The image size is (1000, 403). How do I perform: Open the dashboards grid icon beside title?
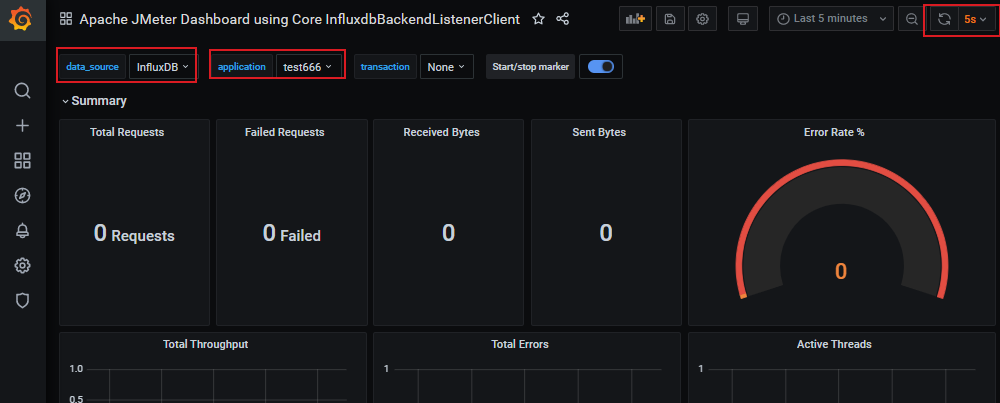coord(66,19)
